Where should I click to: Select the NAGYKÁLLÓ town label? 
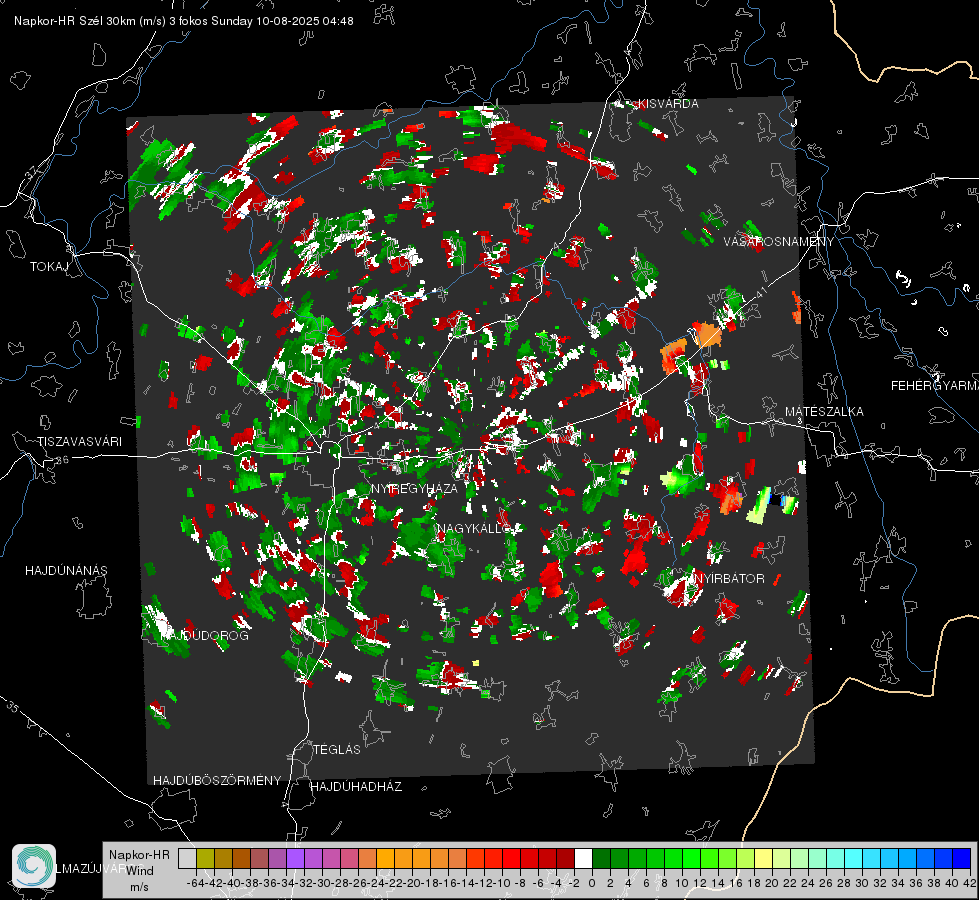[473, 529]
